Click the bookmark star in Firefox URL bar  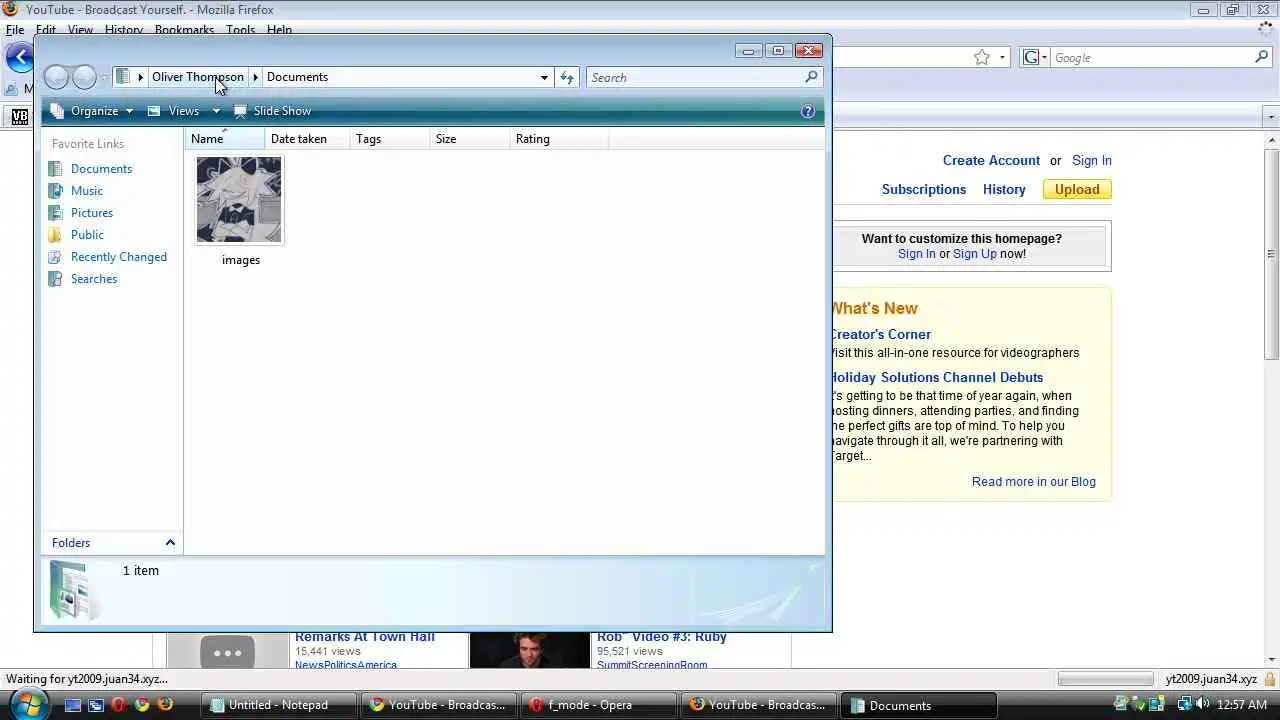coord(982,58)
